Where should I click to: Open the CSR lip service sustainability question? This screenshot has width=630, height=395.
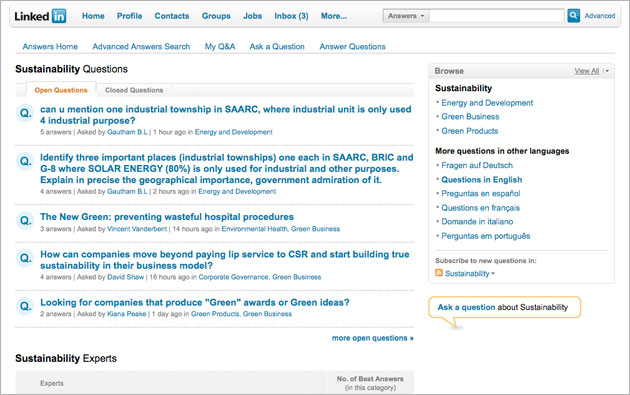pyautogui.click(x=225, y=260)
